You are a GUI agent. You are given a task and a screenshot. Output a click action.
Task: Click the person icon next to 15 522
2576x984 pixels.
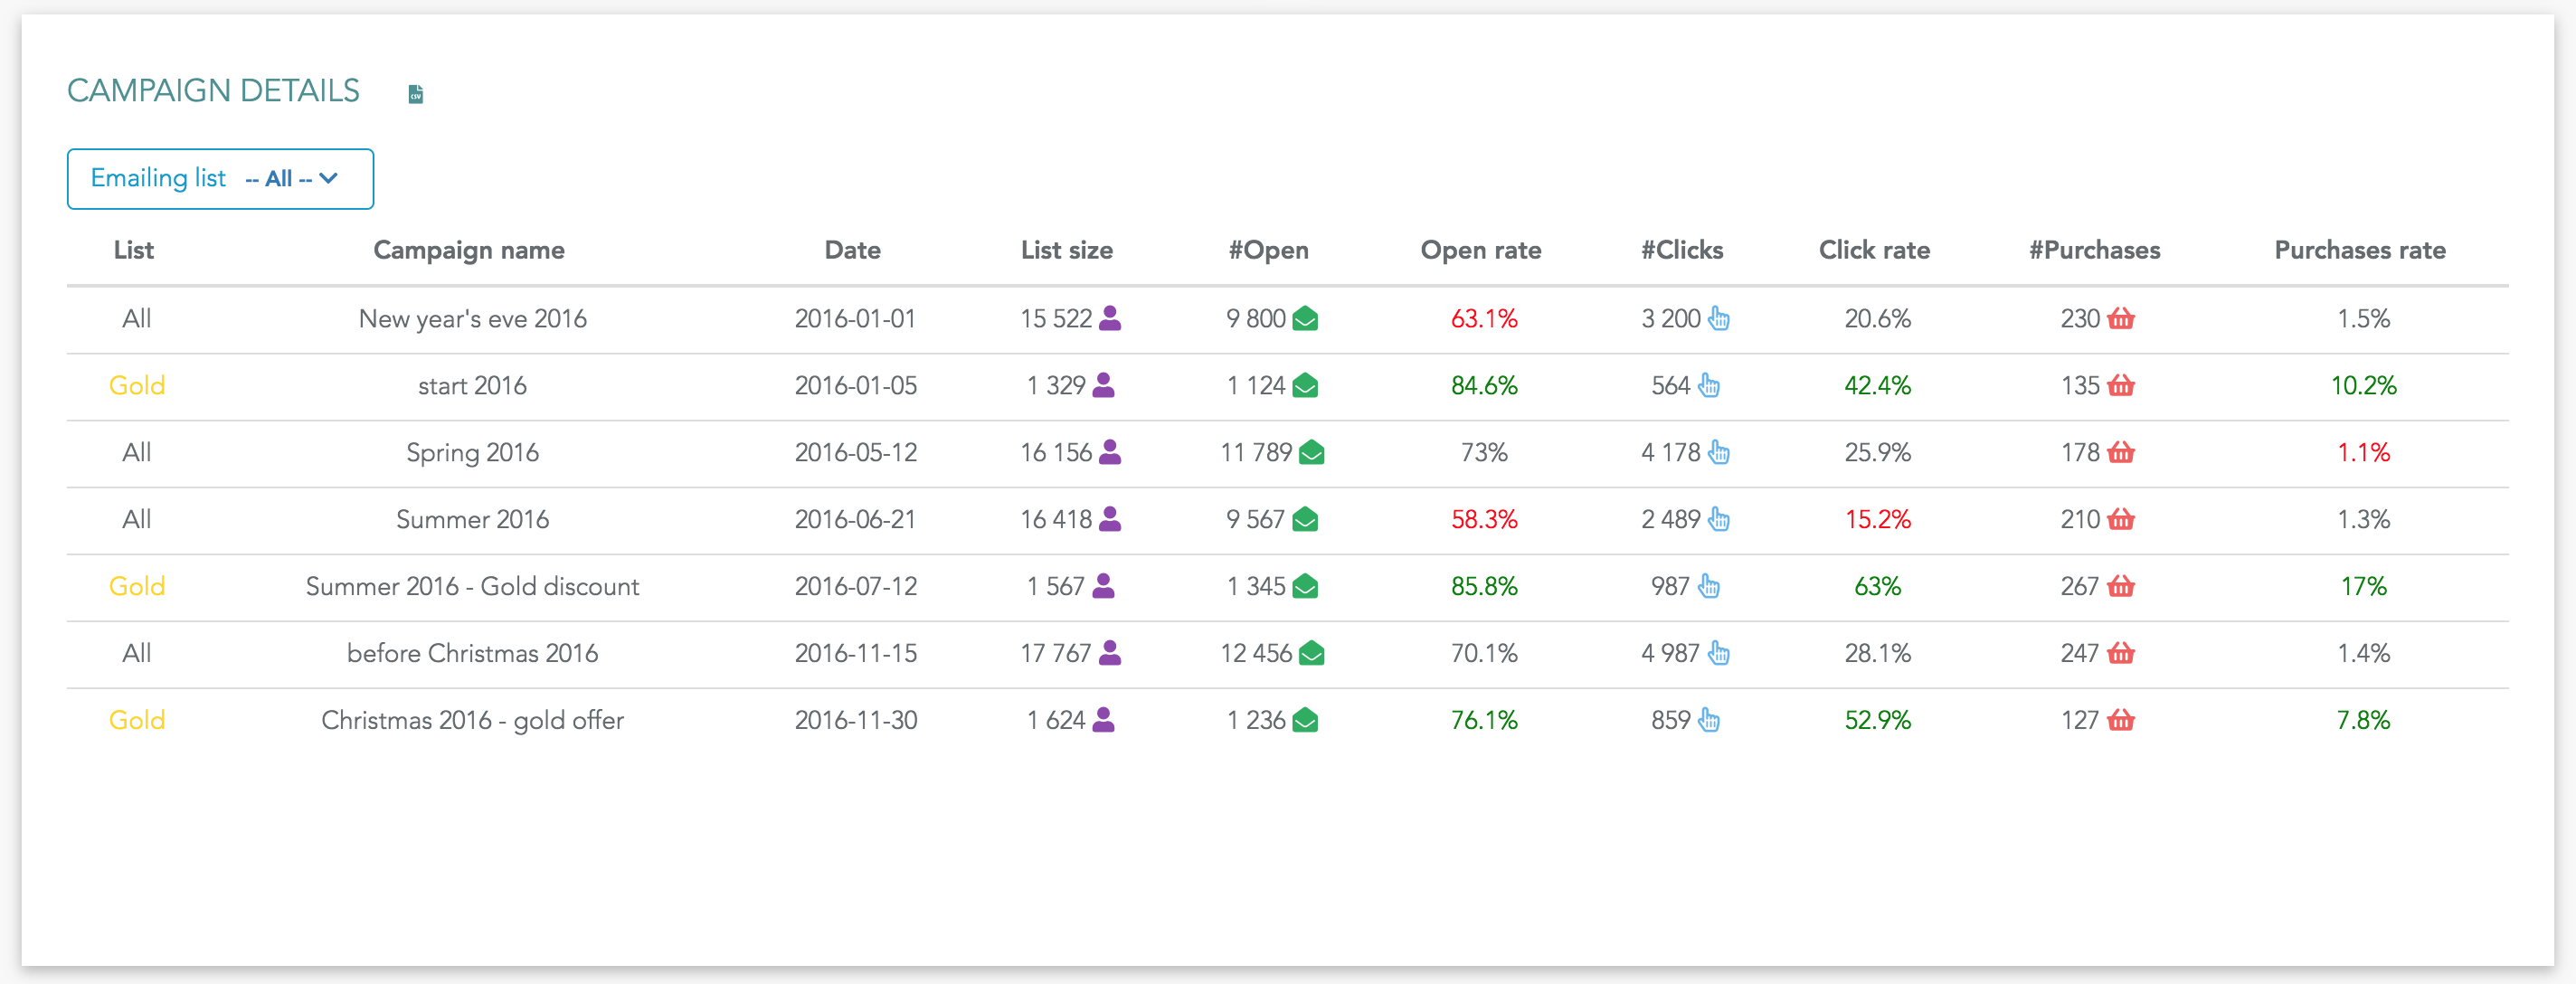click(1110, 318)
